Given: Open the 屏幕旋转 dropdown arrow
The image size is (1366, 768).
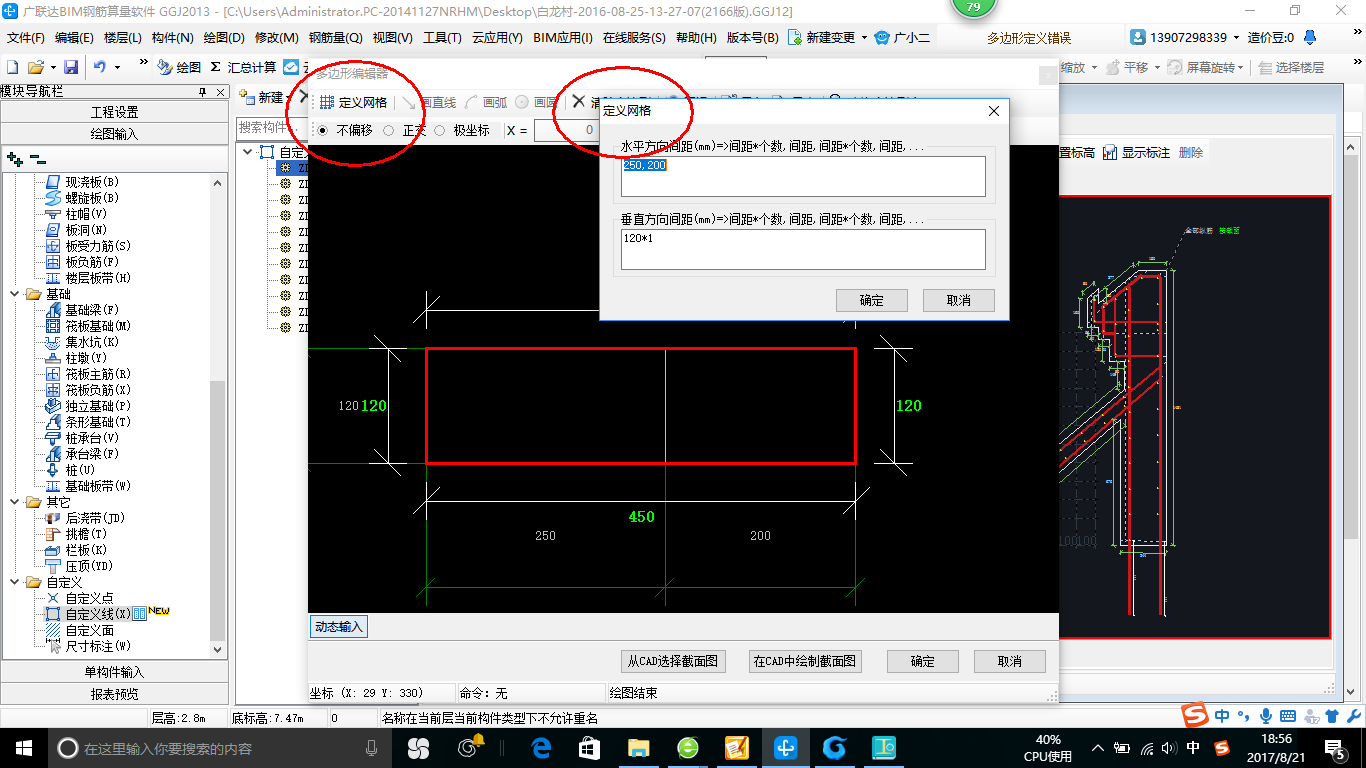Looking at the screenshot, I should point(1242,68).
